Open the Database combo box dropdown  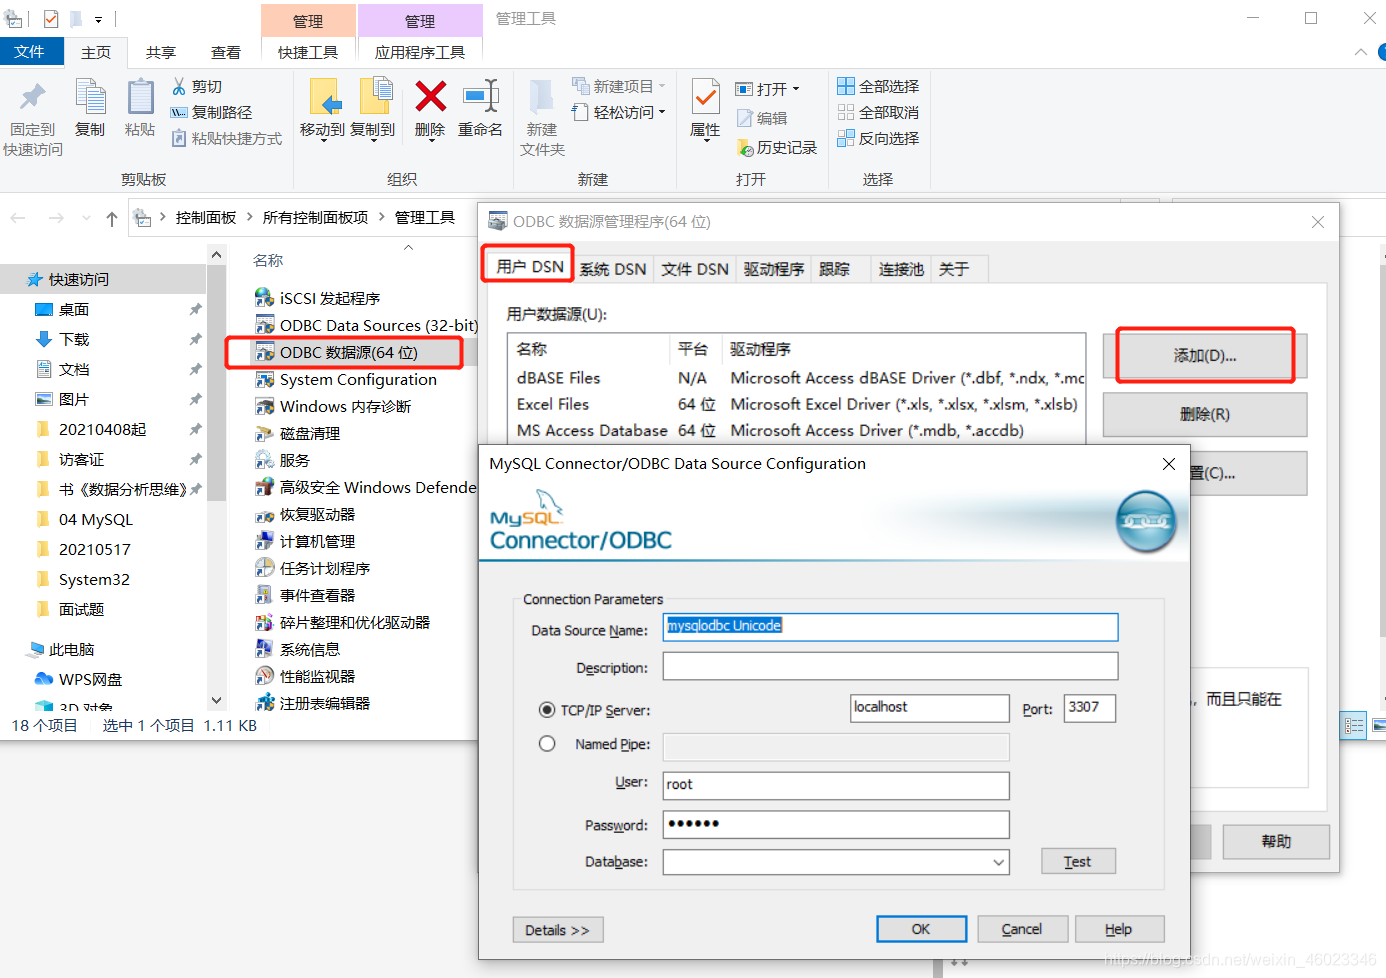tap(998, 862)
